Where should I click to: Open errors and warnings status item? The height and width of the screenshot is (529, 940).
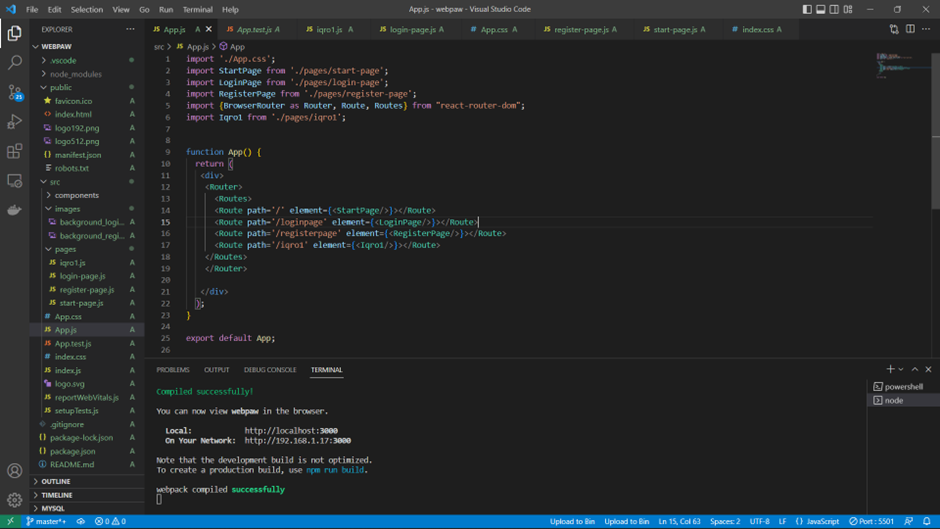(110, 522)
